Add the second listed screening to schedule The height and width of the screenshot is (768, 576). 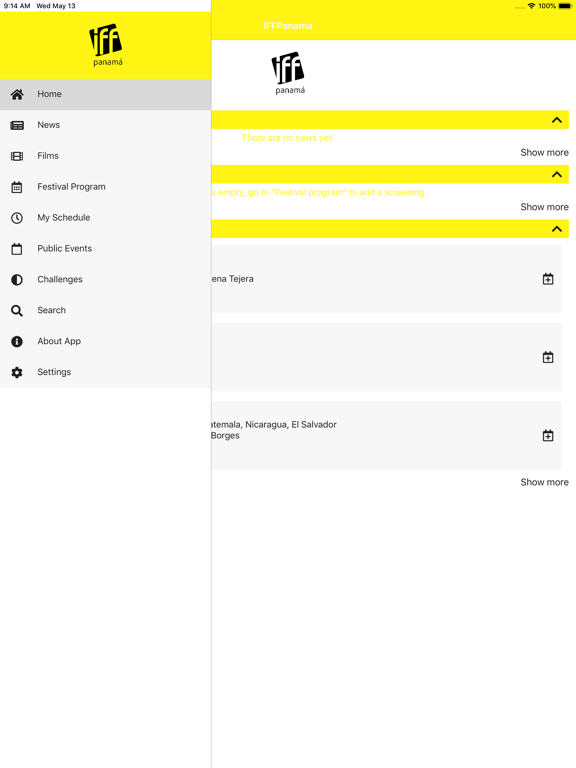pos(548,357)
